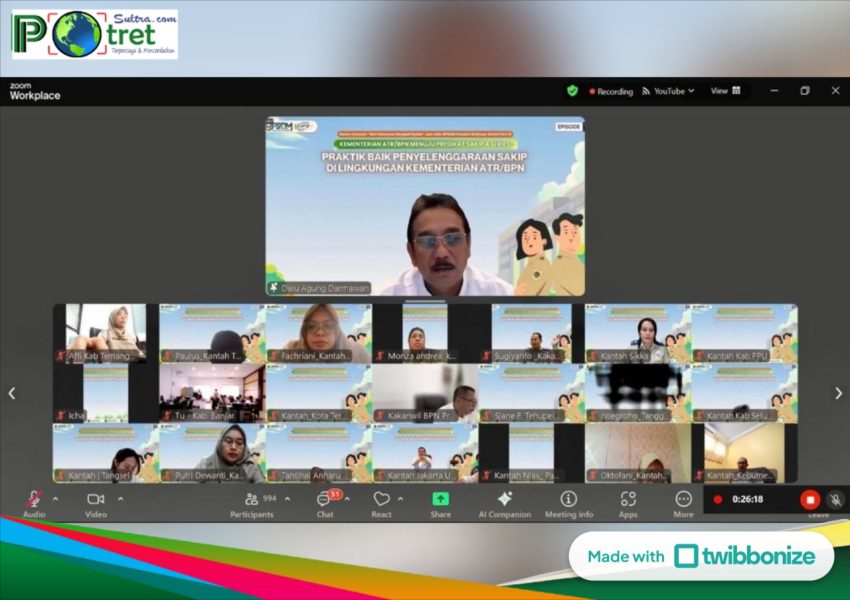Screen dimensions: 850x600
Task: Expand the chevron beside Participants
Action: pyautogui.click(x=287, y=498)
